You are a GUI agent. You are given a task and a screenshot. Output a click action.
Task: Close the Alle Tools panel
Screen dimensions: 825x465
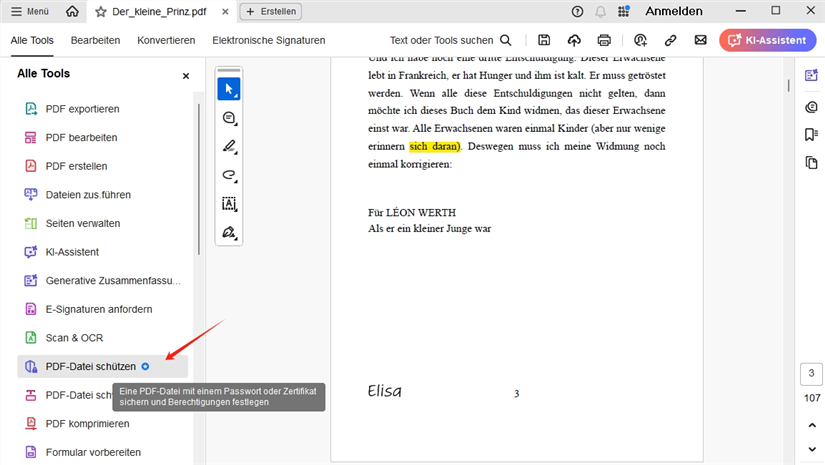(186, 76)
